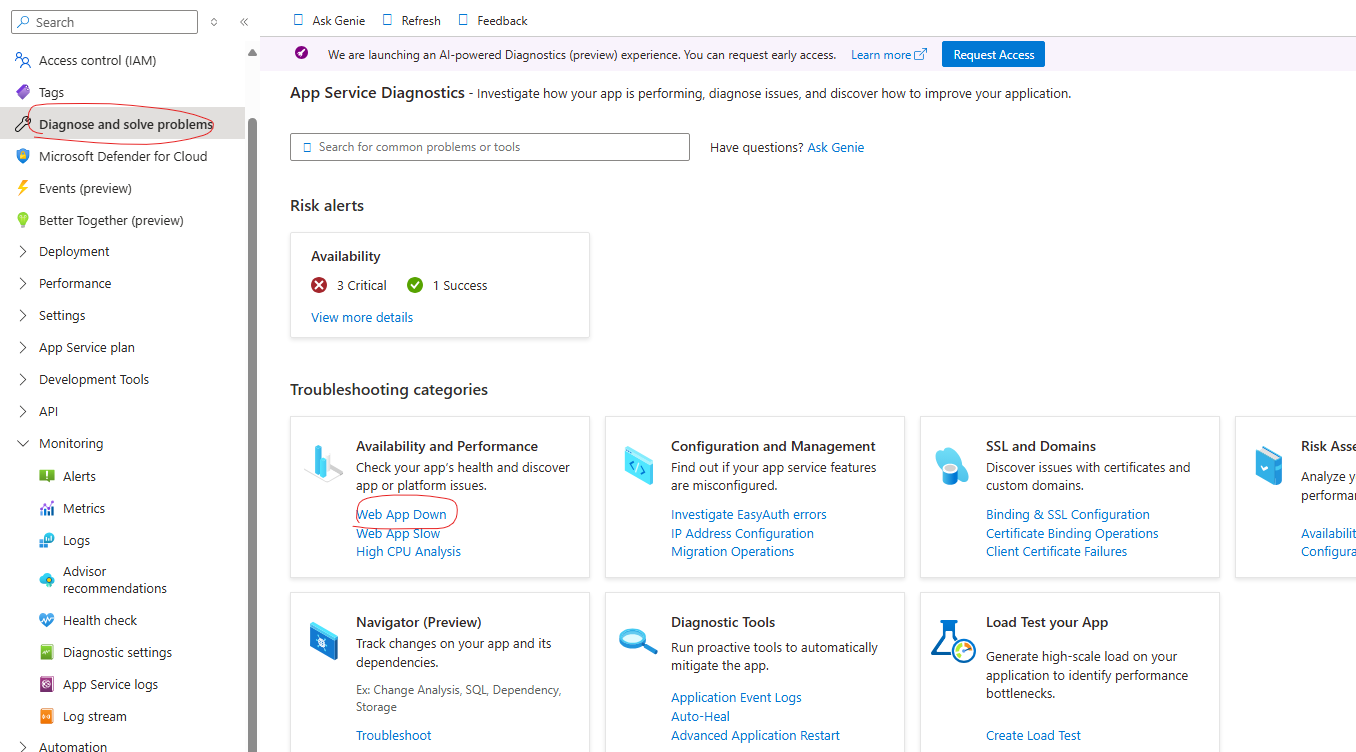Open the Create Load Test link

[1033, 735]
